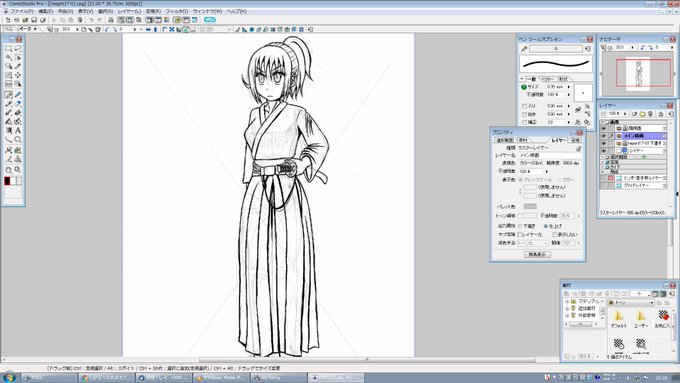Click rotate-left icon in second toolbar row
Screen dimensions: 680x383
pos(107,29)
